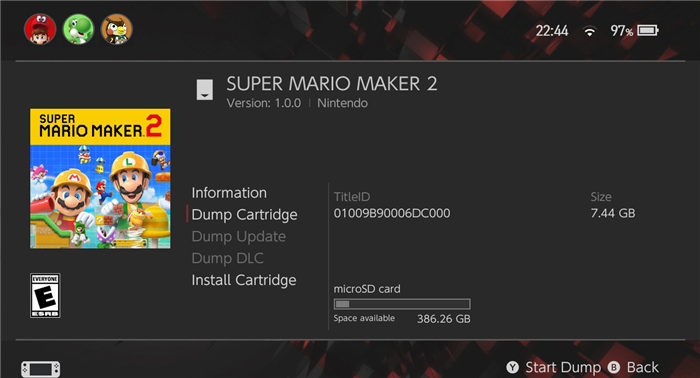
Task: Click the Switch console icon at bottom
Action: 41,370
